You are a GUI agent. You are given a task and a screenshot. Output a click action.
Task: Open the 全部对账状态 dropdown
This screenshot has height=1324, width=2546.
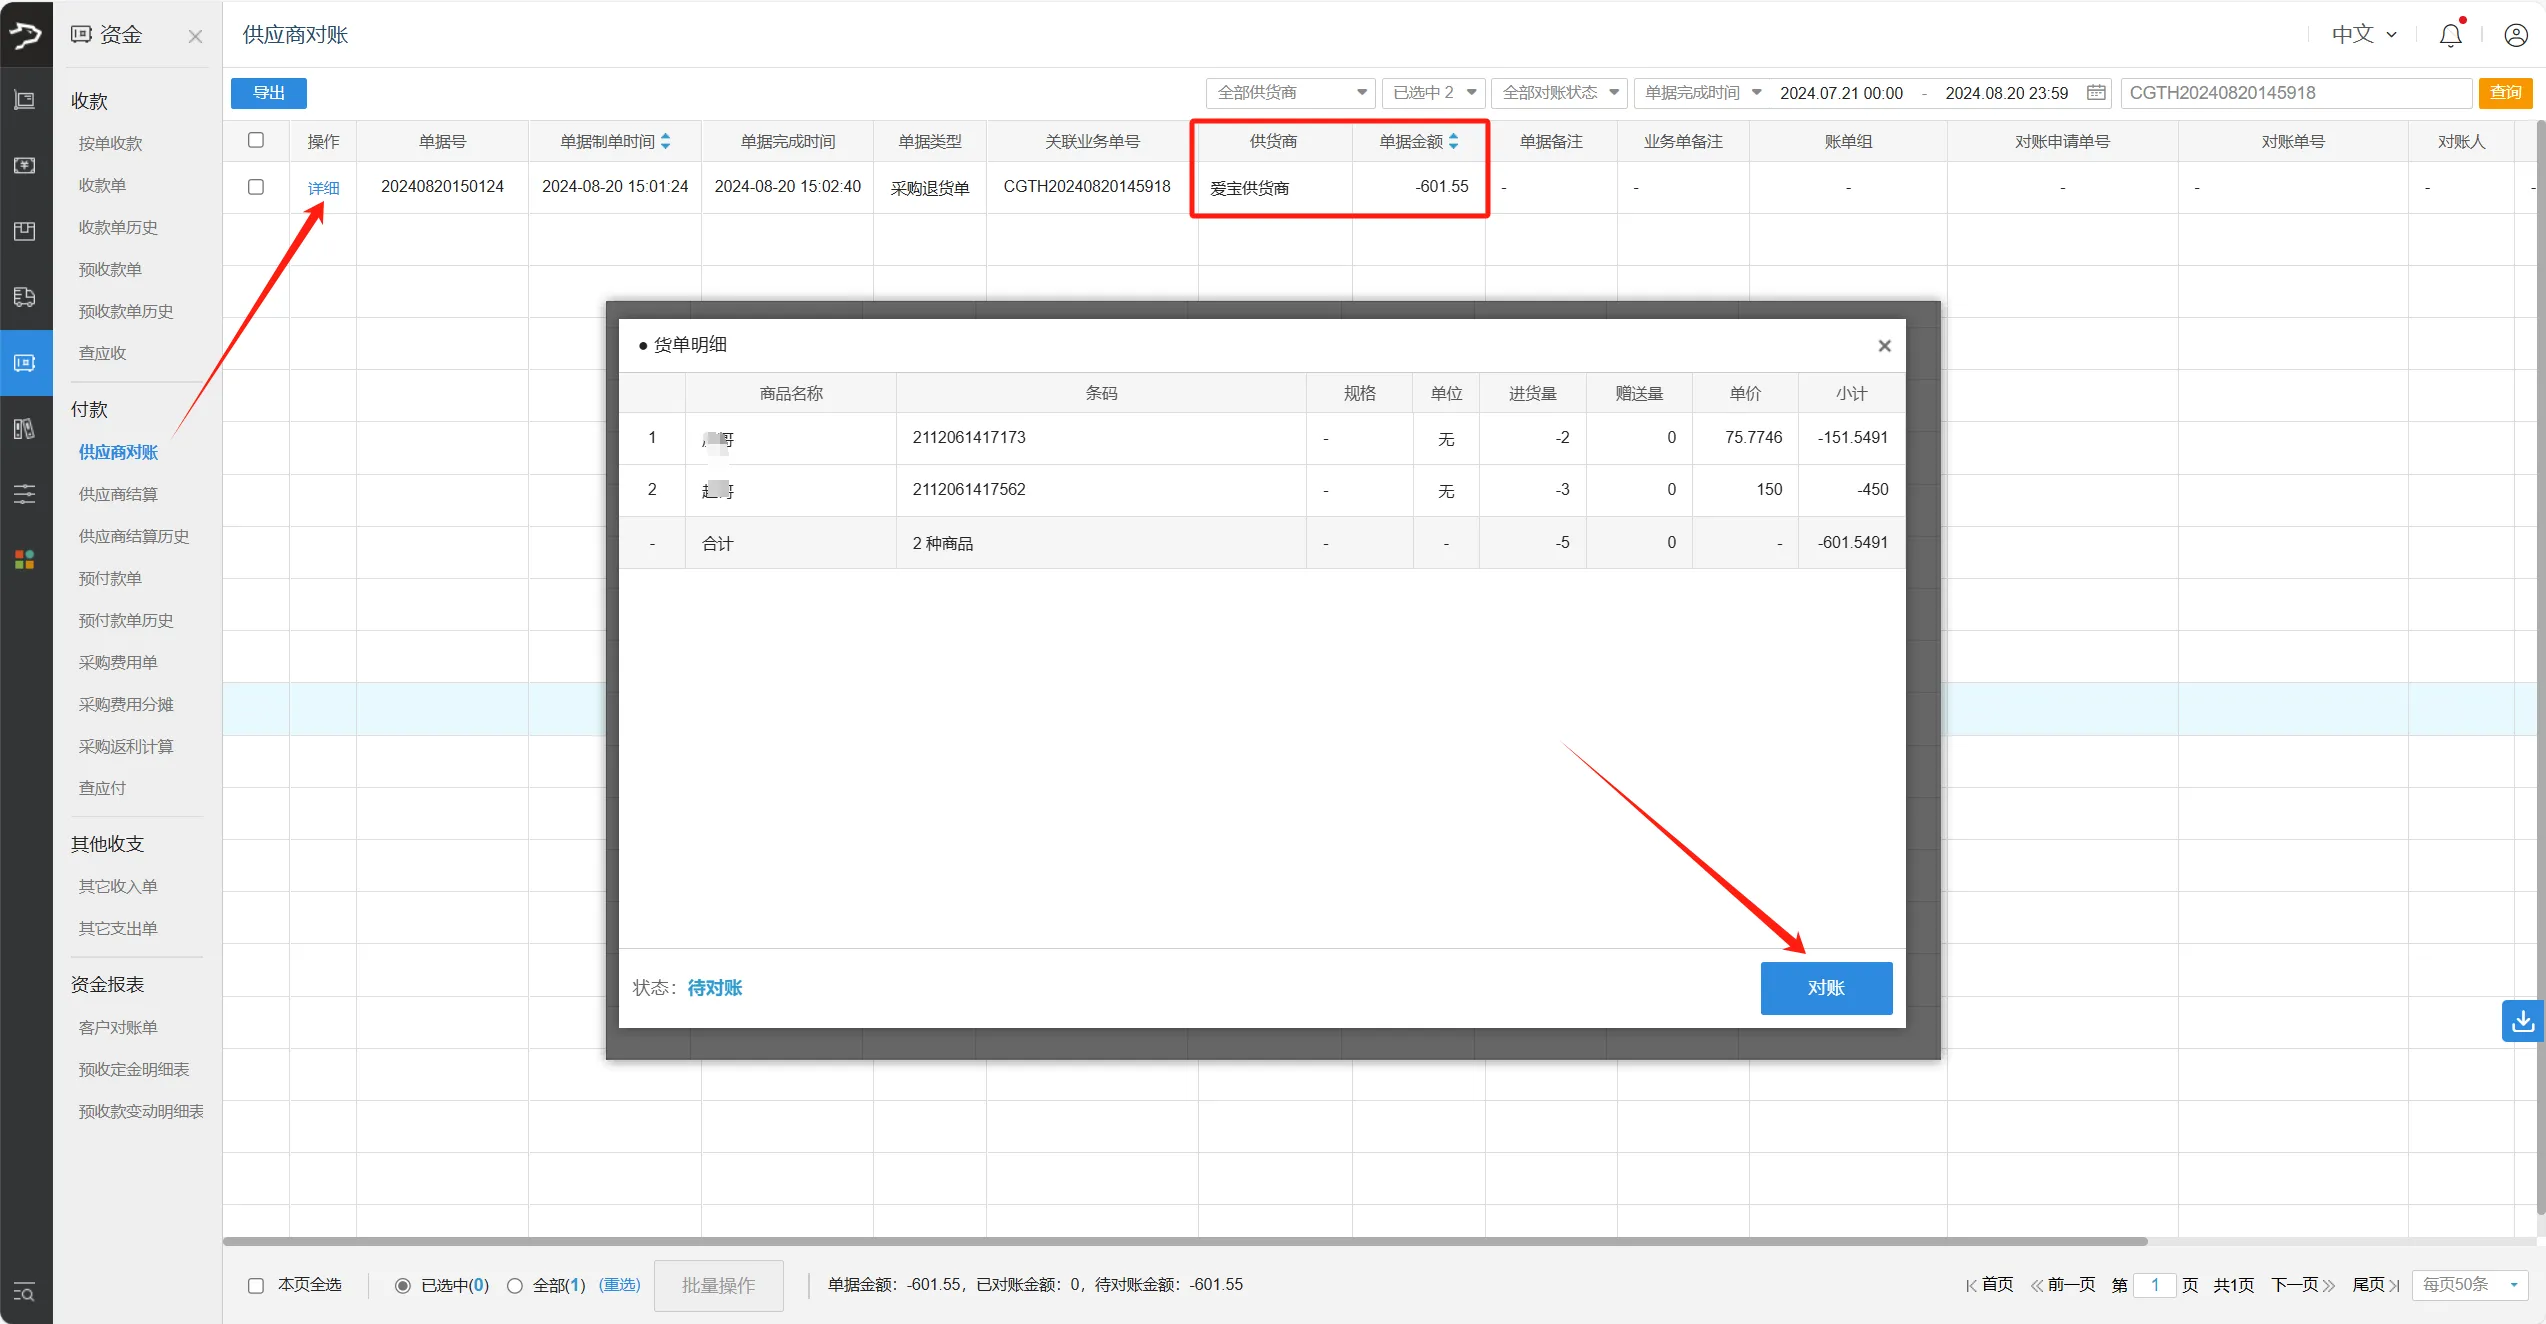coord(1559,93)
